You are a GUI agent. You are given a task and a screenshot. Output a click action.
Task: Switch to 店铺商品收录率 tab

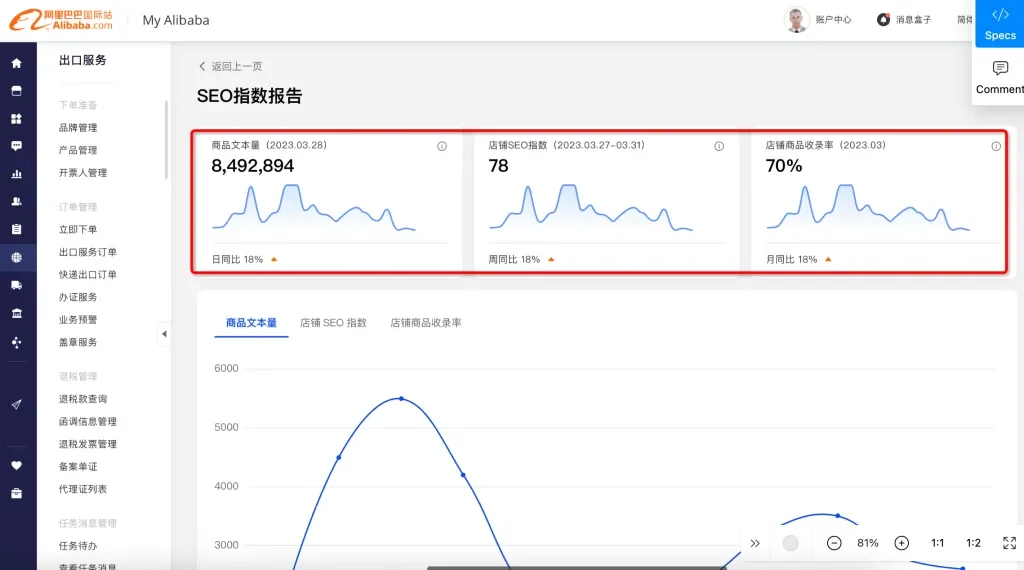[425, 323]
